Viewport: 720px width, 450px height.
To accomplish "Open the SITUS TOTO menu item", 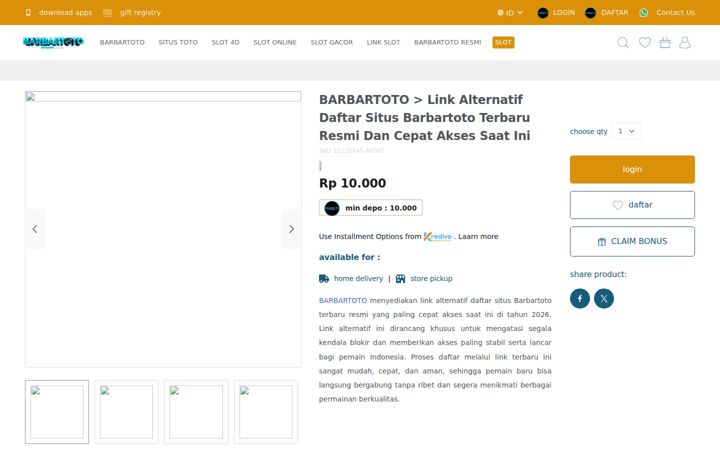I will pos(178,42).
